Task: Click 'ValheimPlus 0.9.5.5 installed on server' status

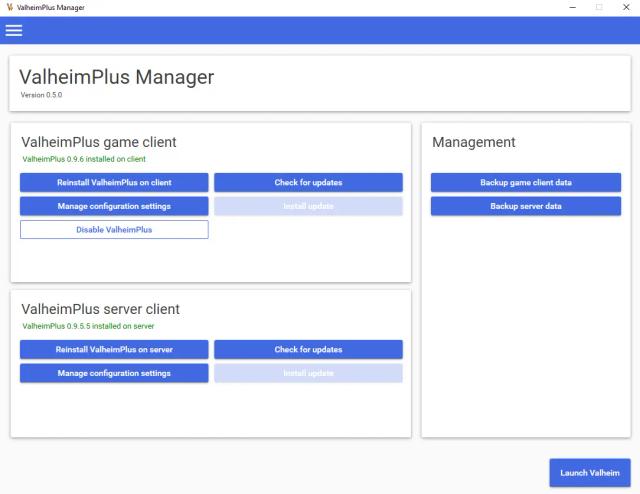Action: [x=88, y=326]
